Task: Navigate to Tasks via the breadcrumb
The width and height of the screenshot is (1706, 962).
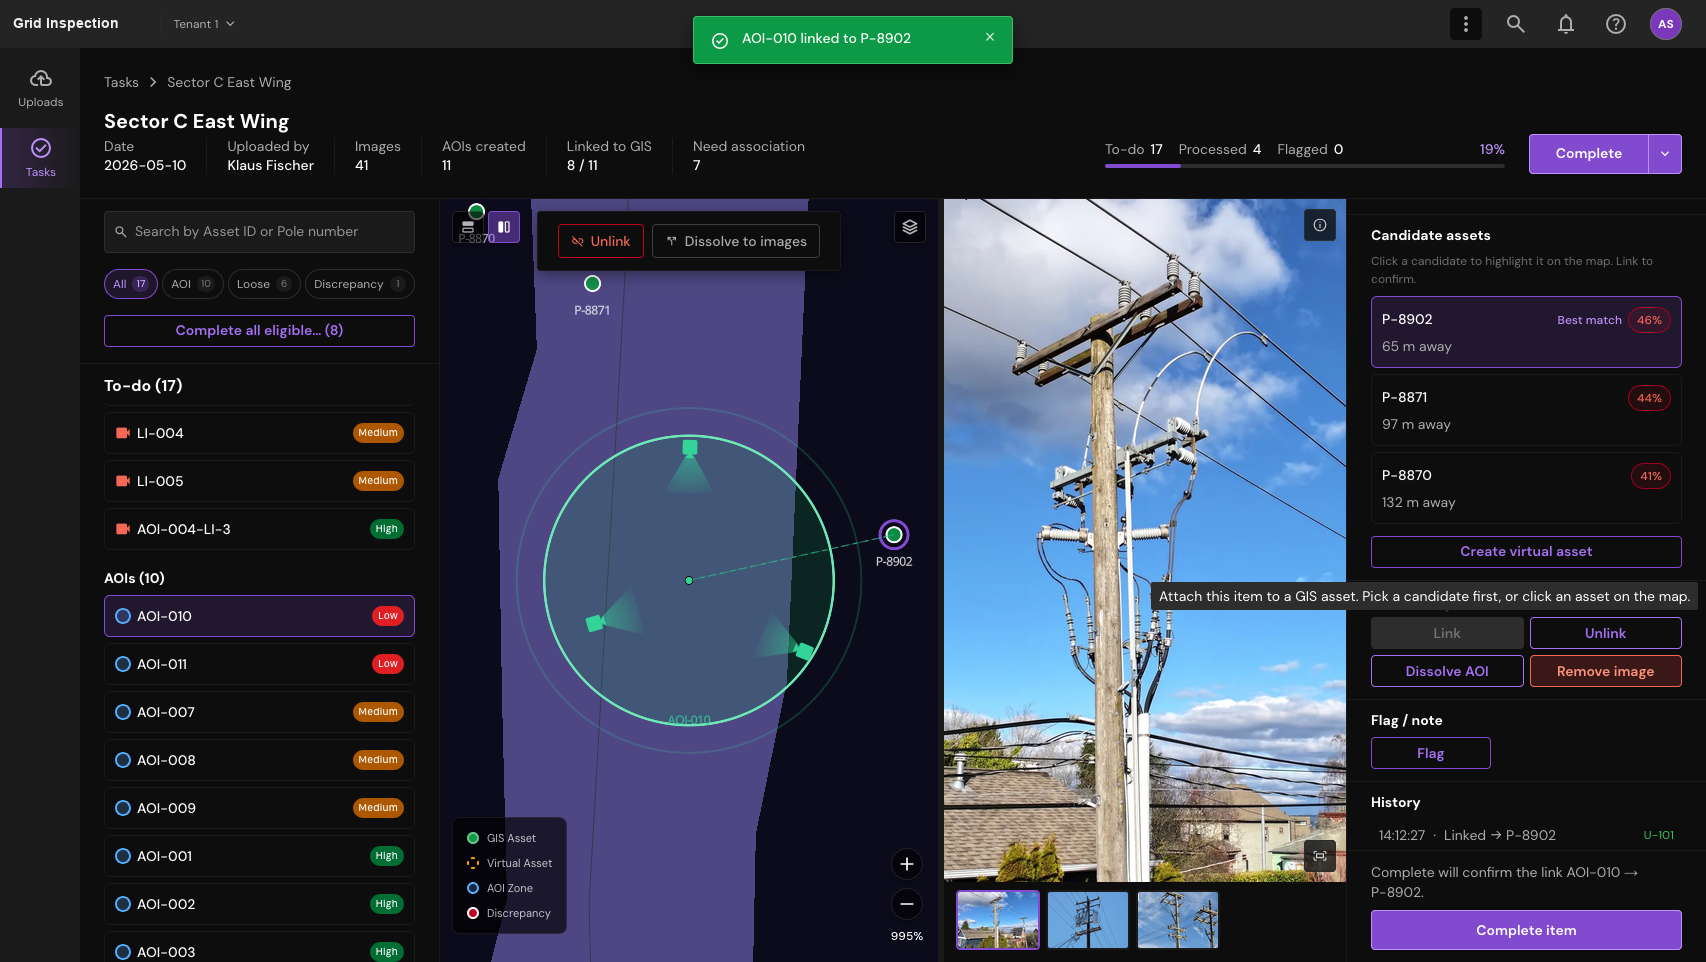Action: pyautogui.click(x=121, y=82)
